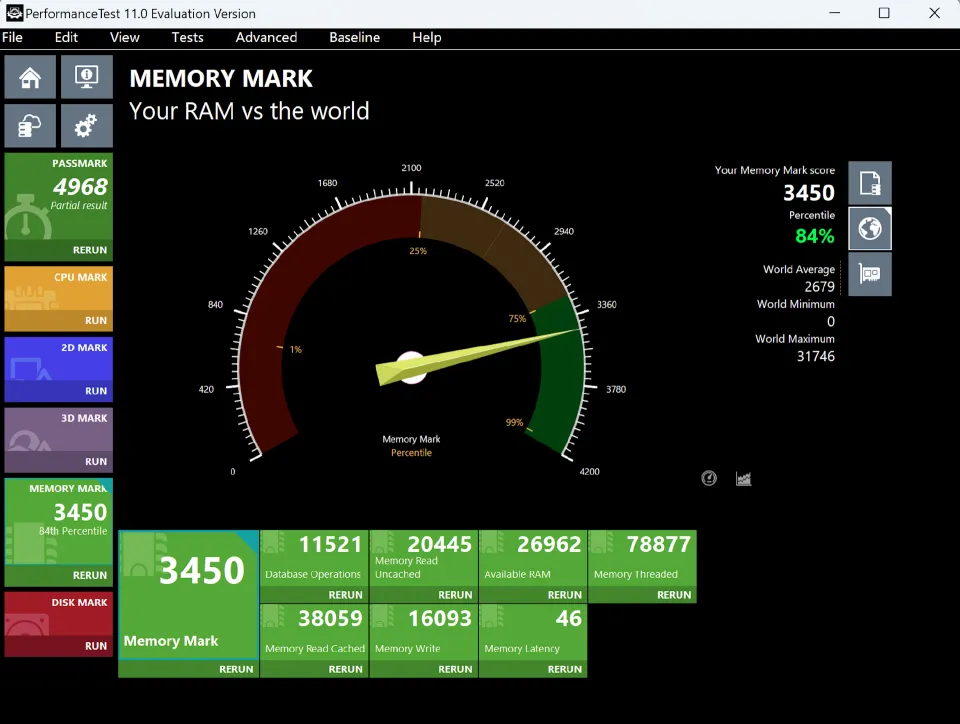
Task: Open the Baseline menu
Action: point(354,37)
